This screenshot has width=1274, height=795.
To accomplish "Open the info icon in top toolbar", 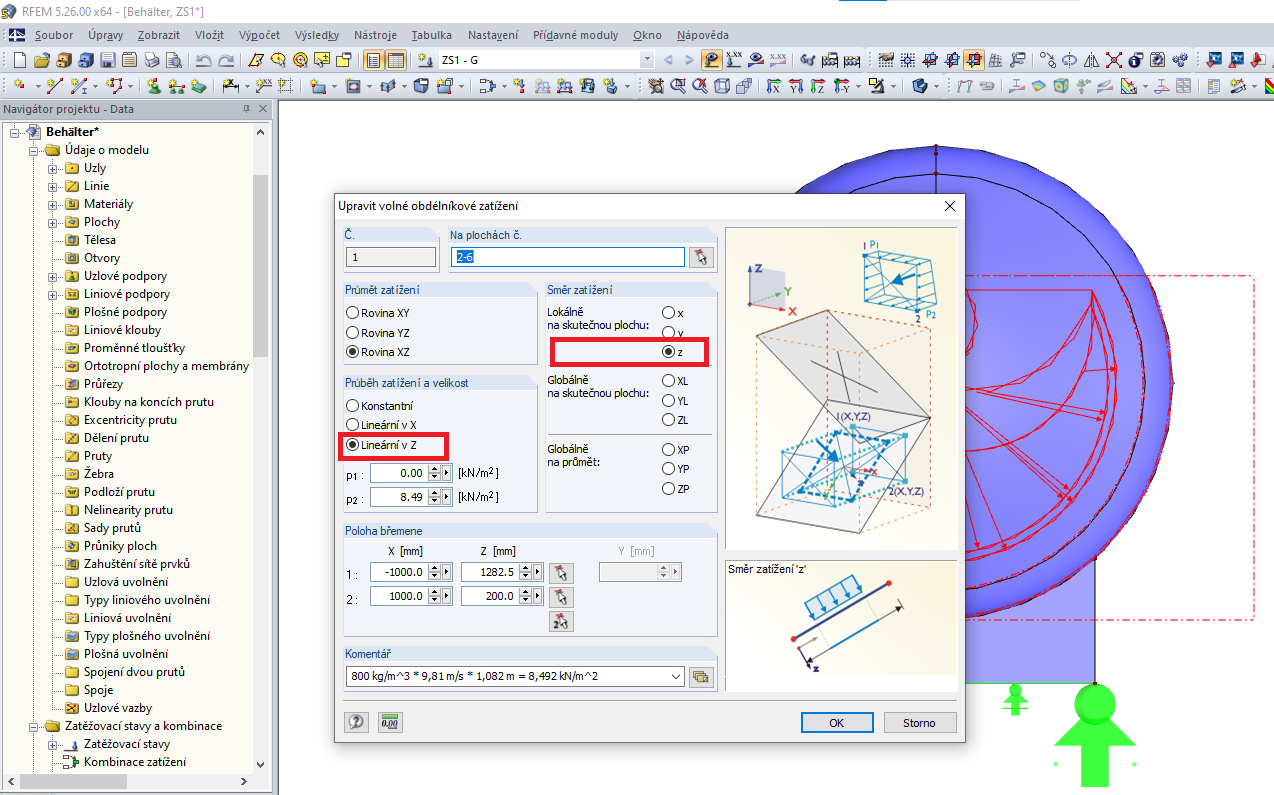I will pos(1135,60).
